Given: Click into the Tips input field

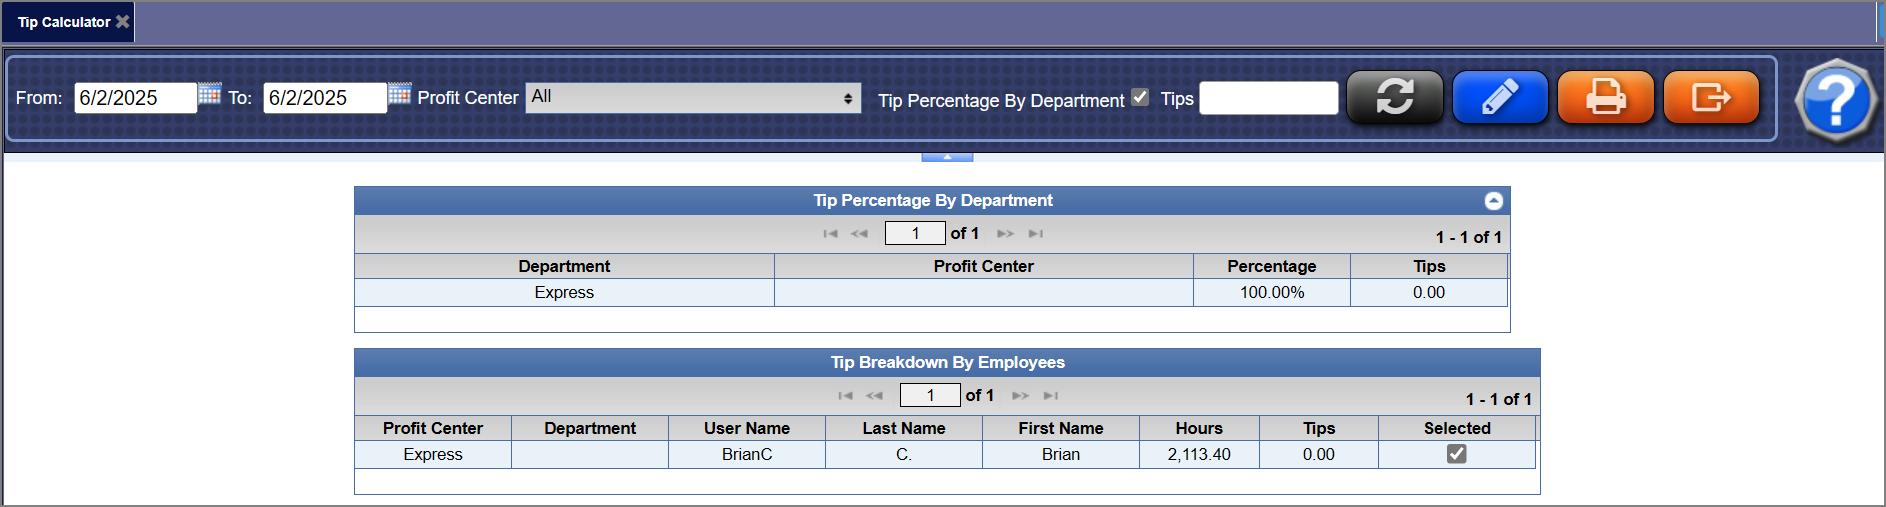Looking at the screenshot, I should pyautogui.click(x=1268, y=98).
